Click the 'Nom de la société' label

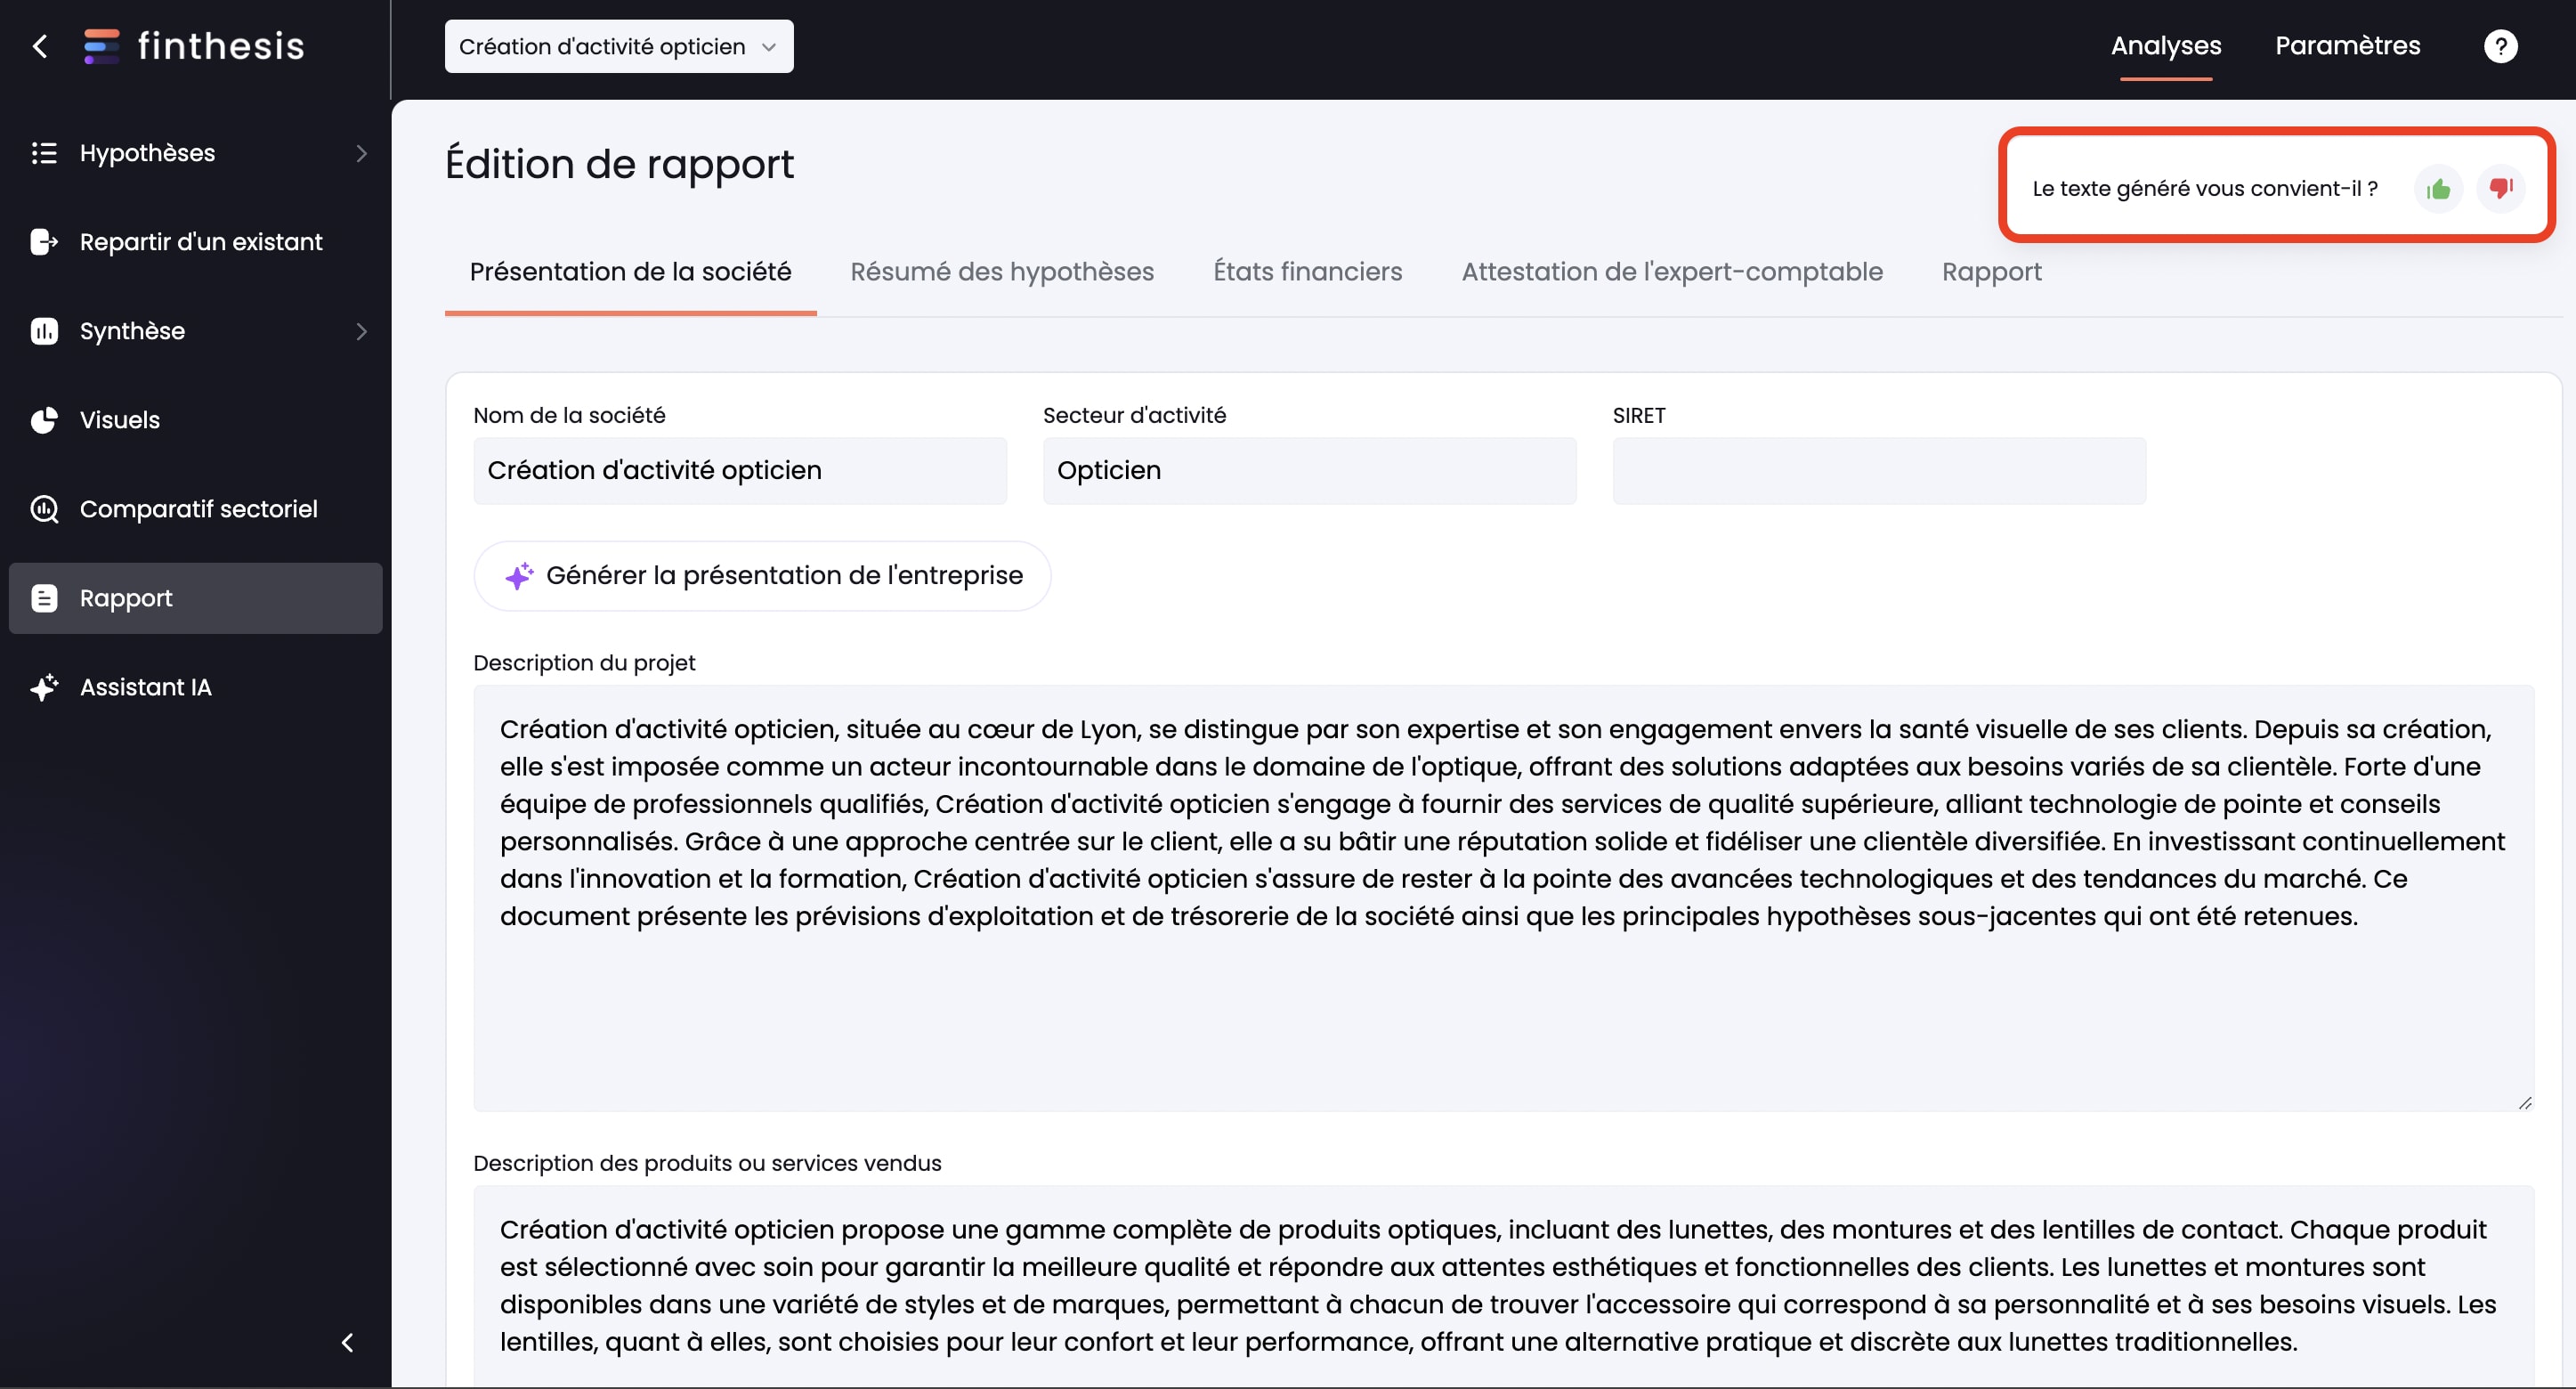point(569,415)
